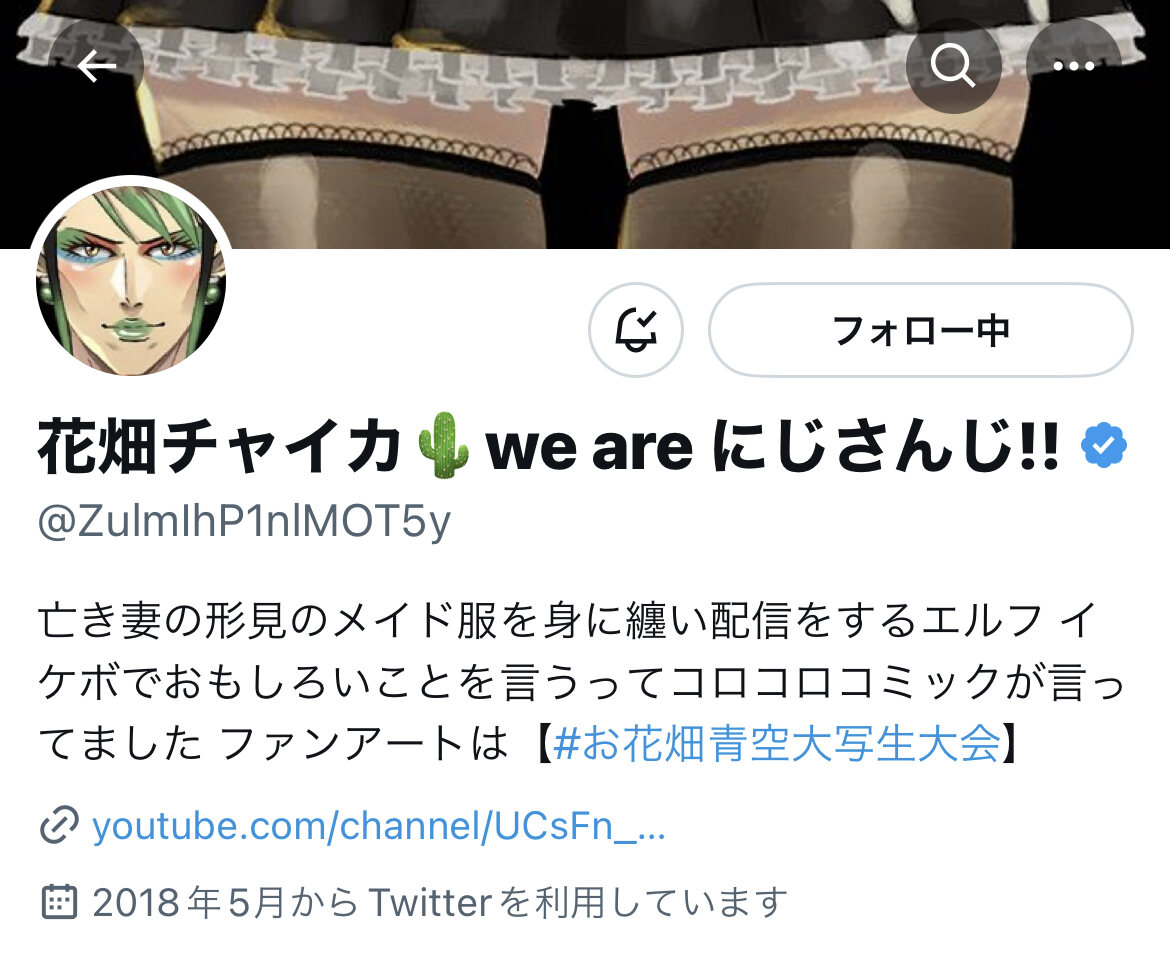Toggle the notification bell for this account
The width and height of the screenshot is (1170, 965).
pos(636,329)
